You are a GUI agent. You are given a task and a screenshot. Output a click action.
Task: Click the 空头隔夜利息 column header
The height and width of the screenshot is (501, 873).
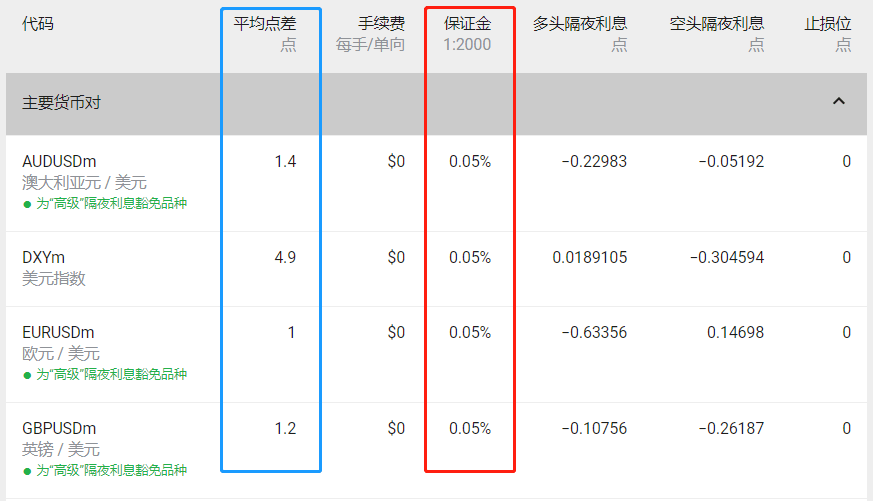click(717, 24)
